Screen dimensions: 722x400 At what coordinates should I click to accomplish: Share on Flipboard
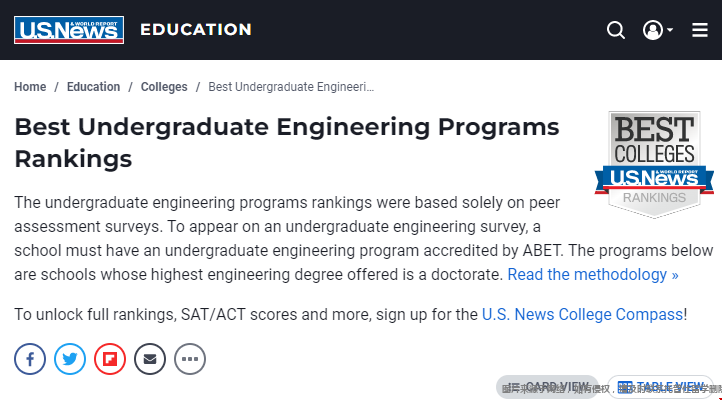point(110,359)
